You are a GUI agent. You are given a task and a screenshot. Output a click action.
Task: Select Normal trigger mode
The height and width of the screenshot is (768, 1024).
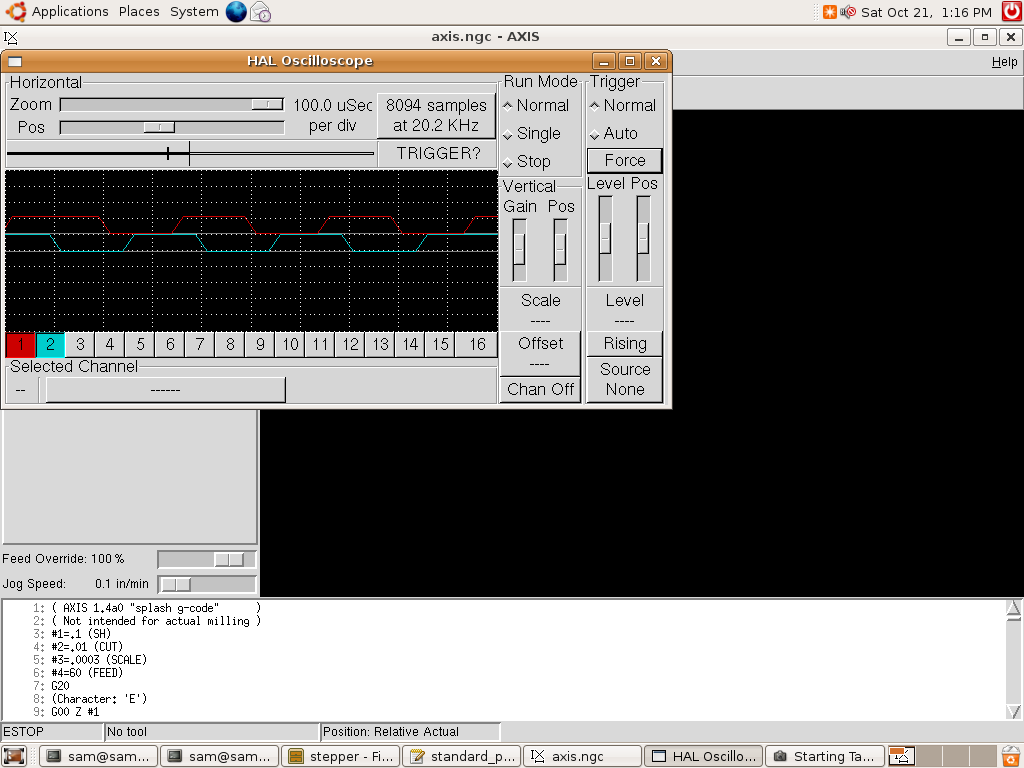pos(622,105)
